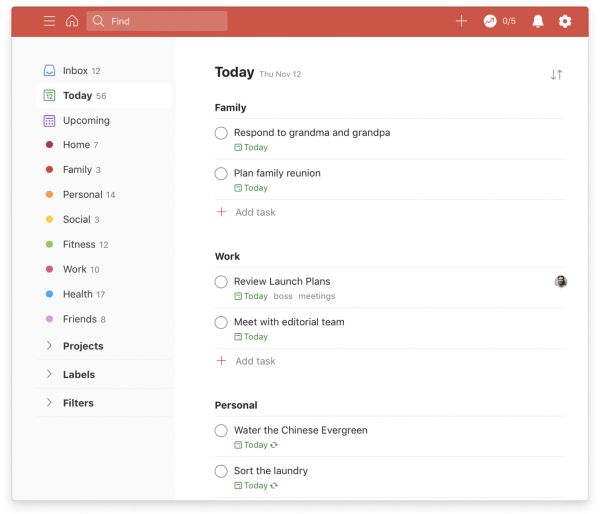Open the Inbox view
The width and height of the screenshot is (600, 514).
click(74, 71)
